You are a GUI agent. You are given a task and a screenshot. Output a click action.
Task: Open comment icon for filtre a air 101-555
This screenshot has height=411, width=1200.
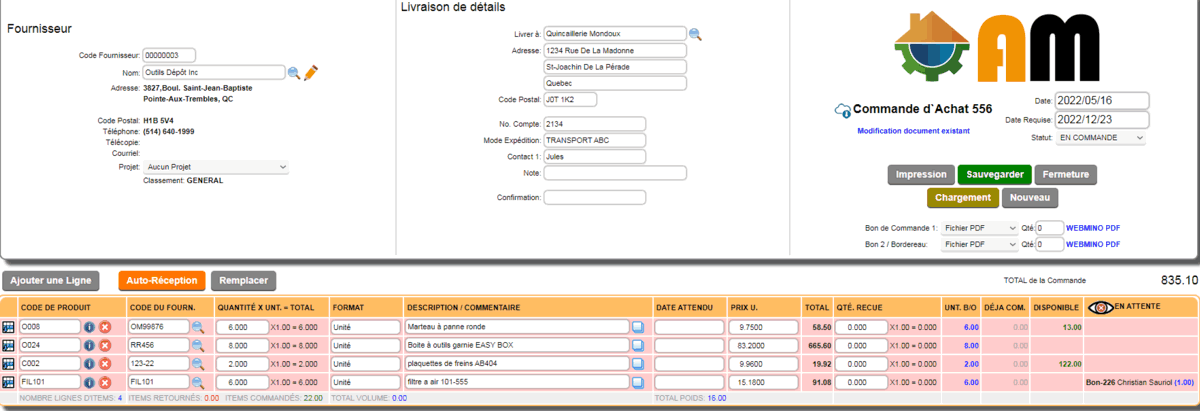tap(638, 381)
